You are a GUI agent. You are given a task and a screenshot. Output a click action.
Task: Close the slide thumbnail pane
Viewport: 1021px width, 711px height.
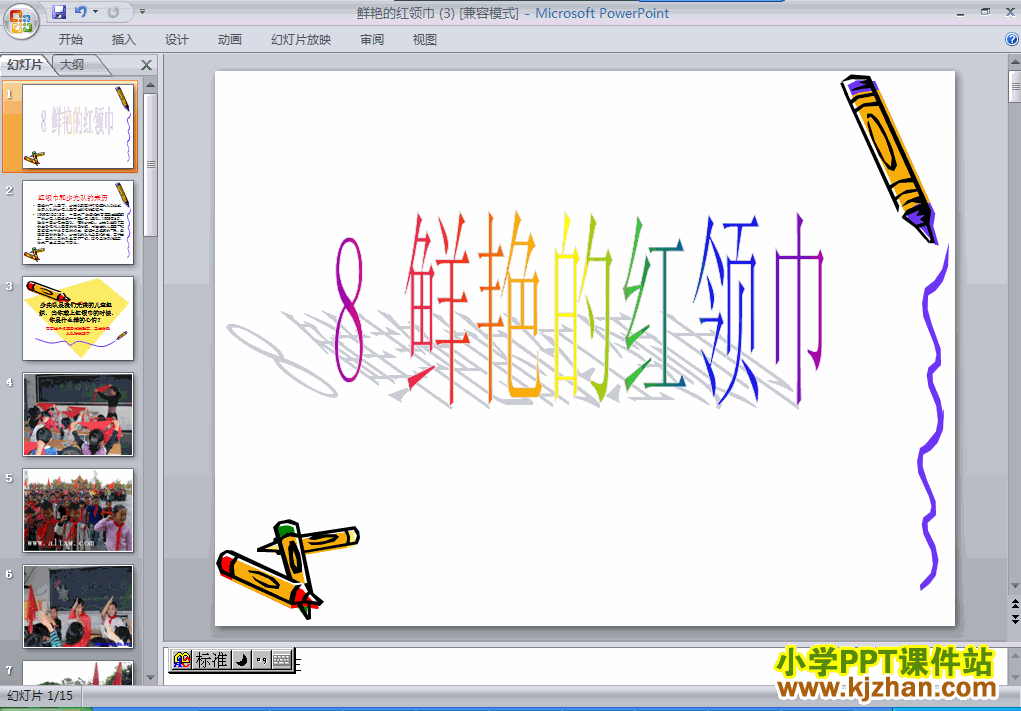147,65
